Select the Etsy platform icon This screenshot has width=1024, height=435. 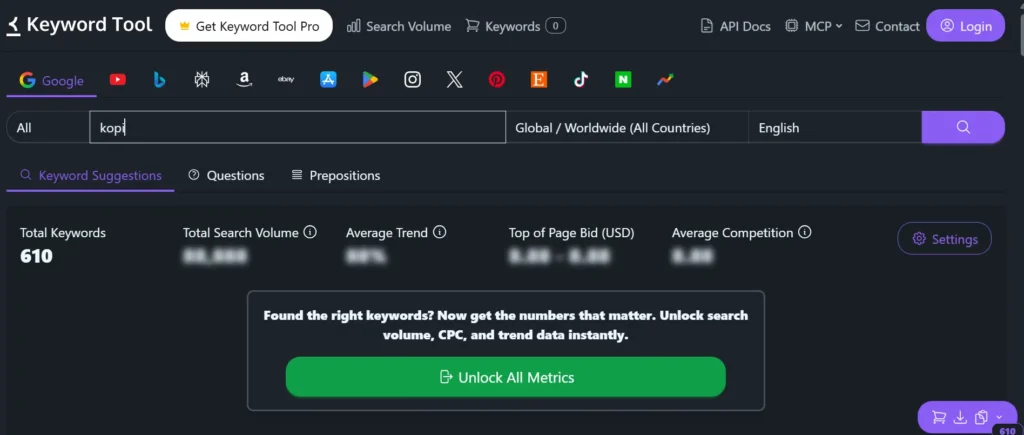click(x=539, y=80)
